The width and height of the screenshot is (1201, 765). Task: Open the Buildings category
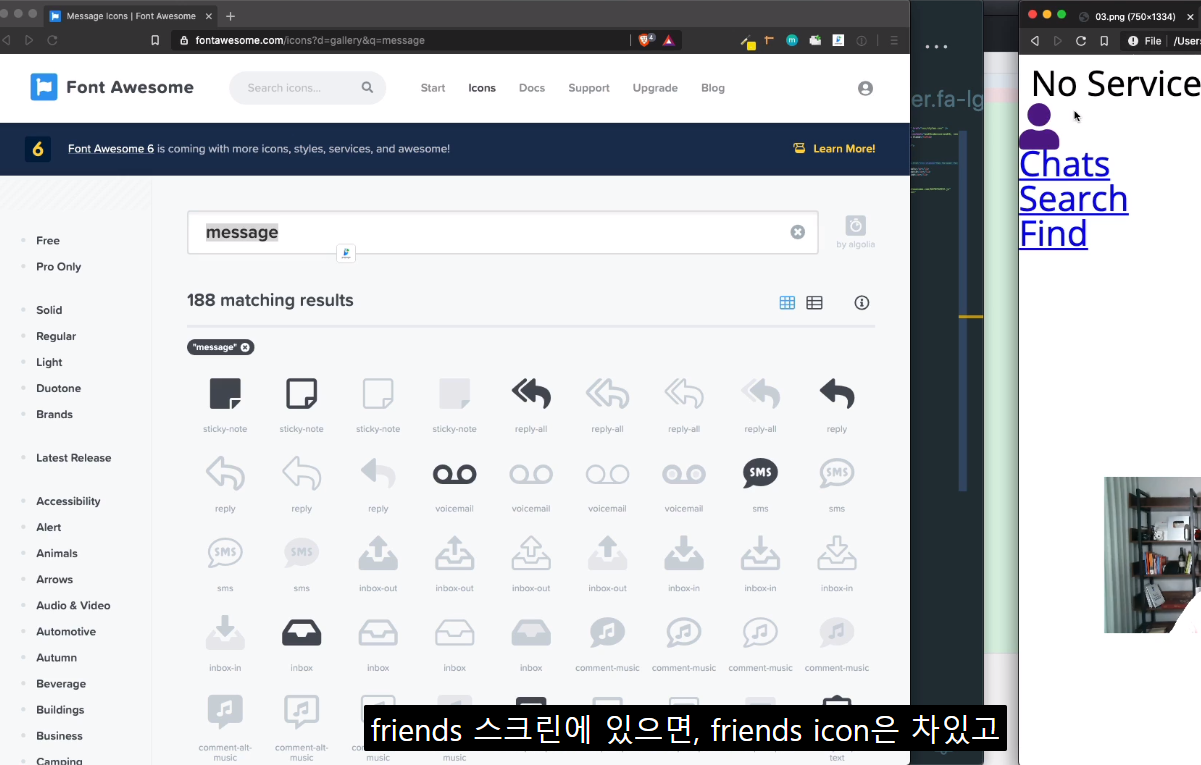click(x=60, y=710)
